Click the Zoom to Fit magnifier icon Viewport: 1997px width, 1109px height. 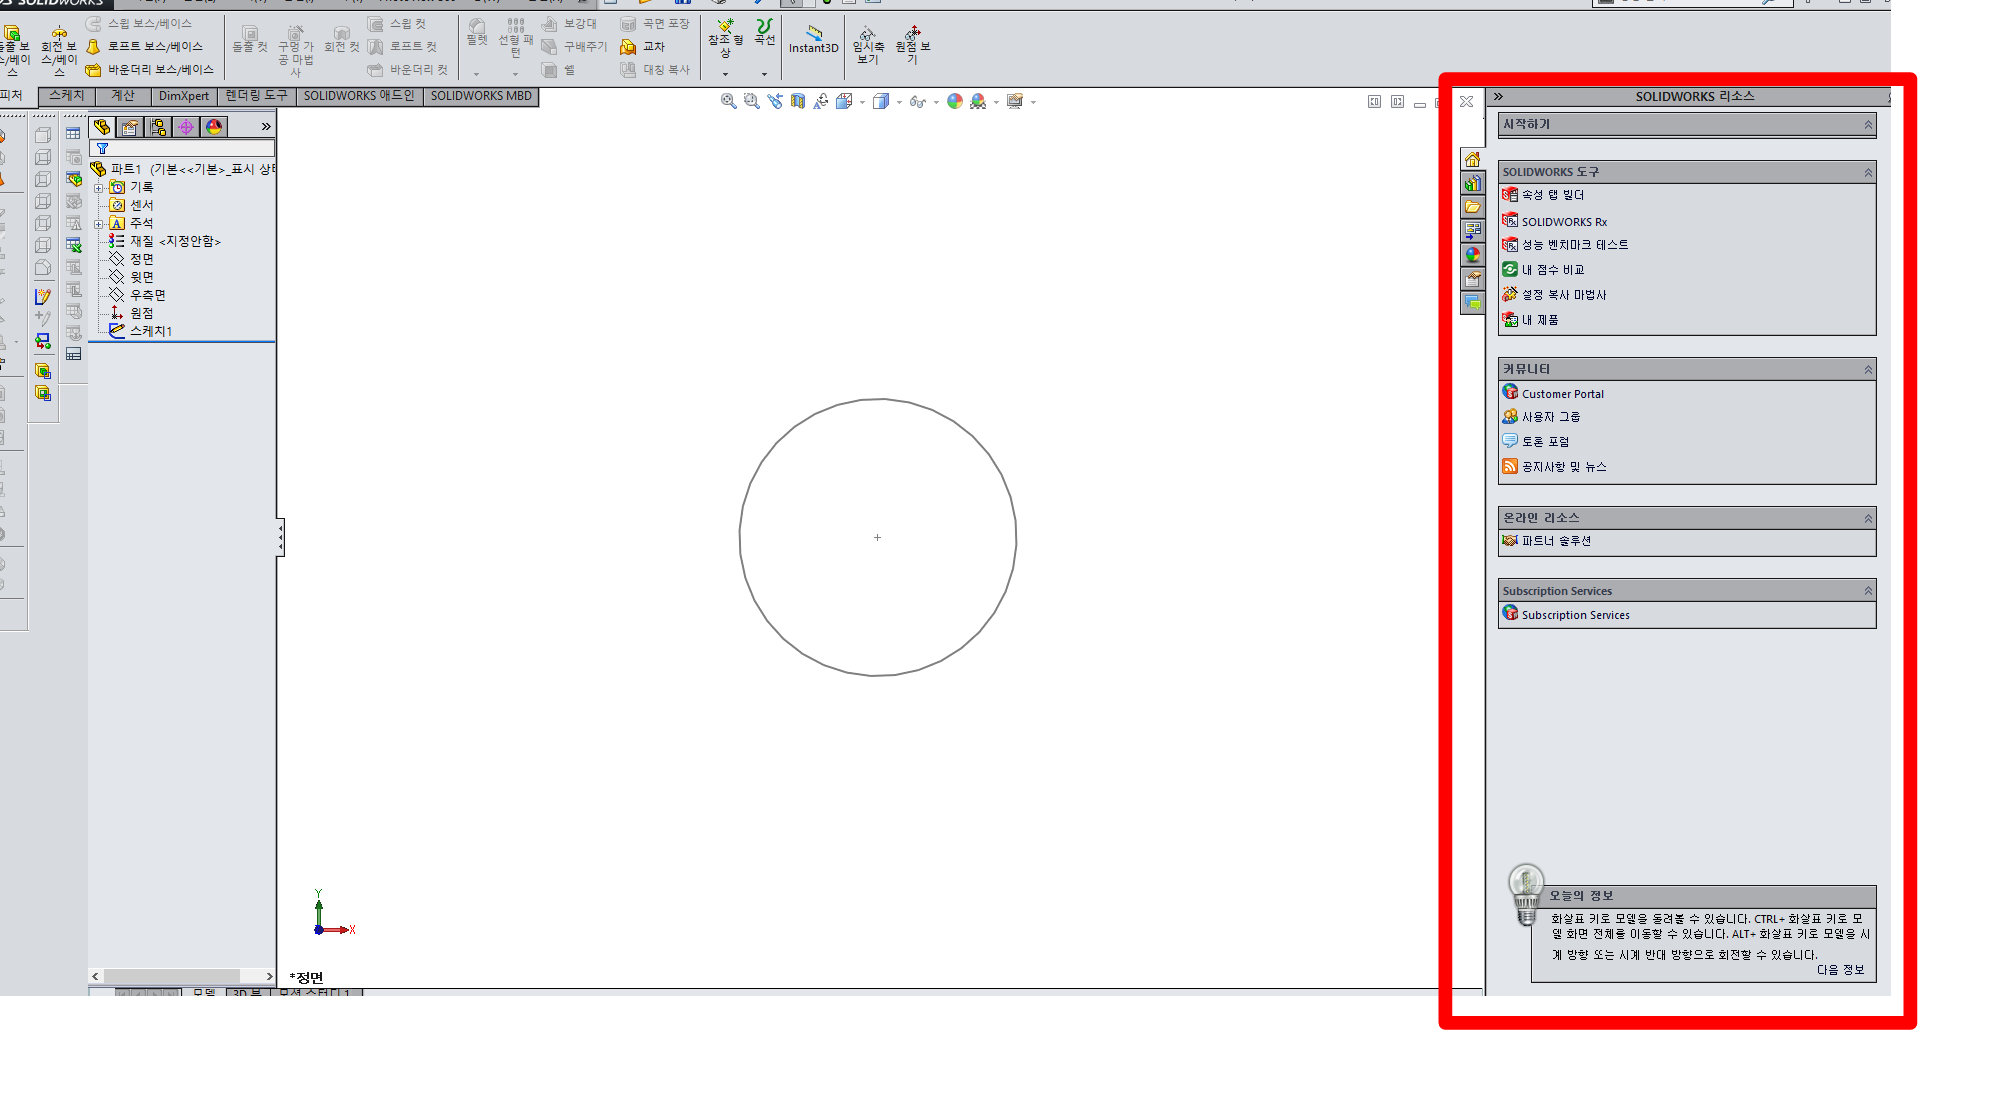coord(728,101)
